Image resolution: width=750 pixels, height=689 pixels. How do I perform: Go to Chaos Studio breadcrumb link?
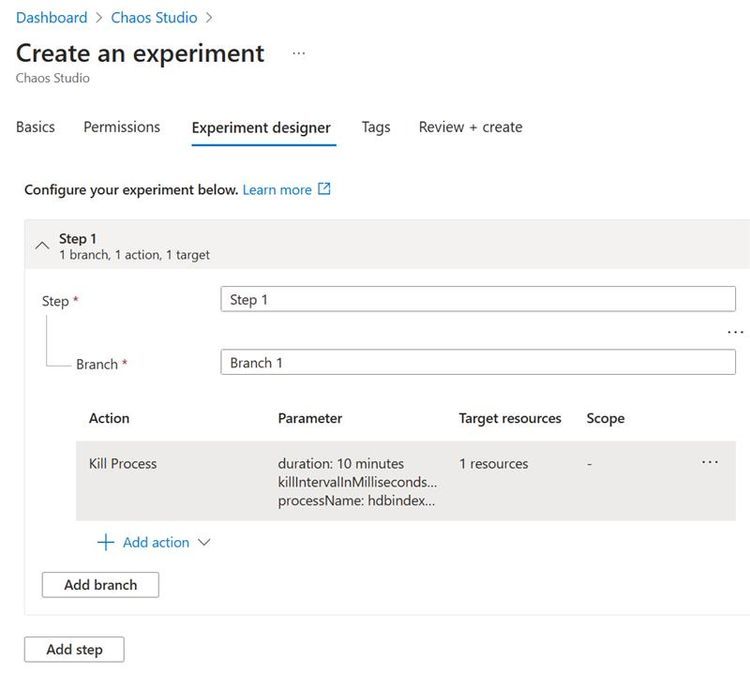click(154, 17)
